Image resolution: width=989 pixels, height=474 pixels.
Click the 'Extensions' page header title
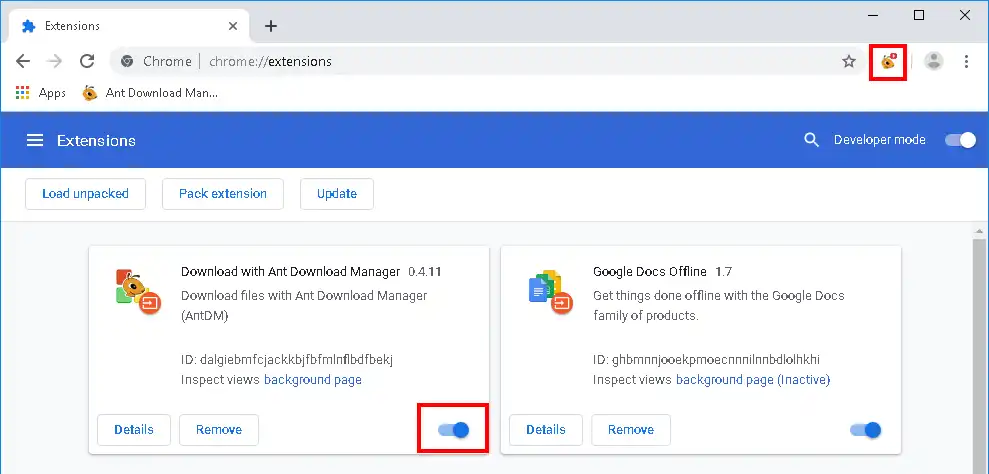(97, 140)
